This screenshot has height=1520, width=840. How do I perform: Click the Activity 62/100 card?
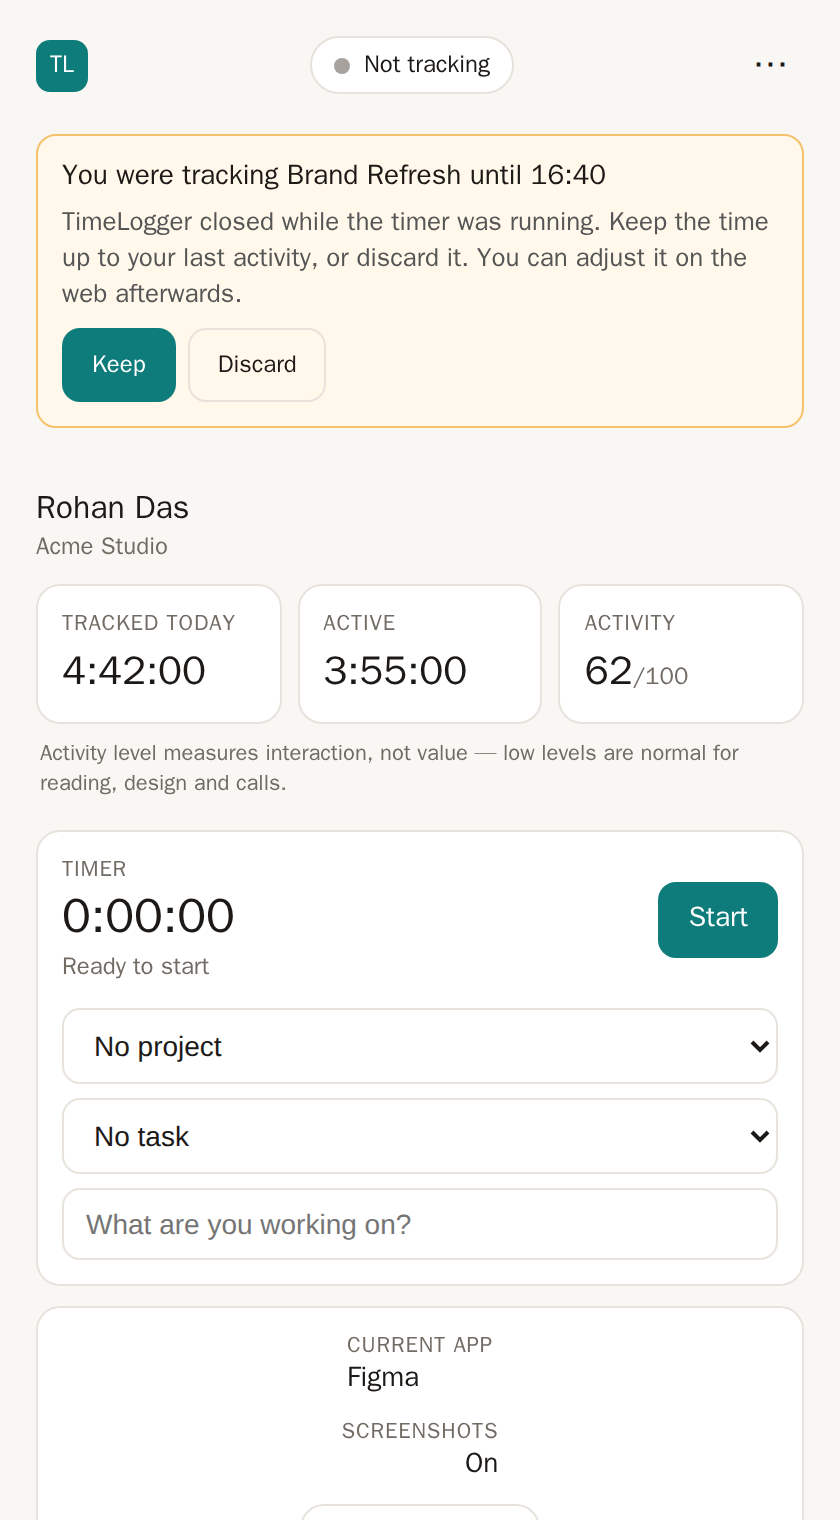[681, 654]
